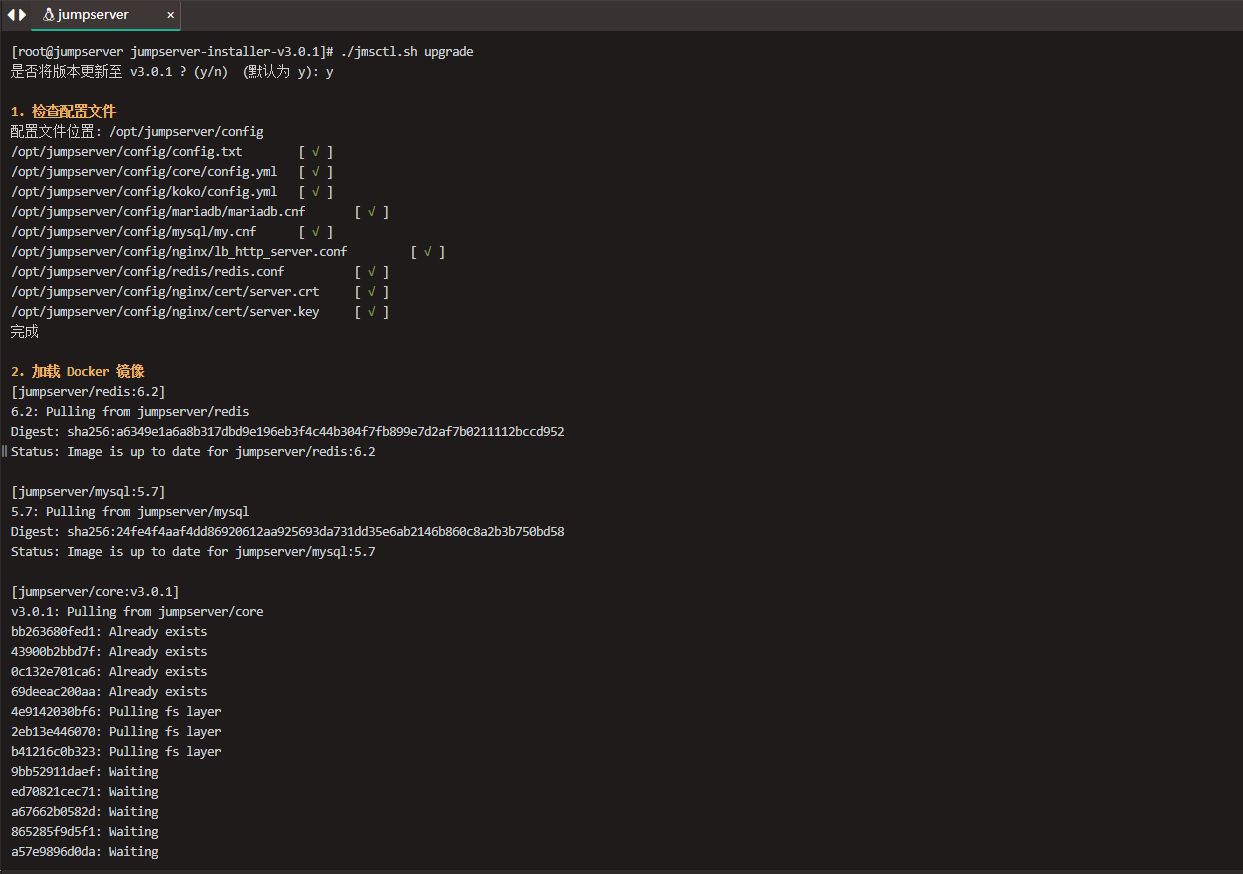
Task: Click the checkmark beside mariadb.cnf line
Action: (x=371, y=211)
